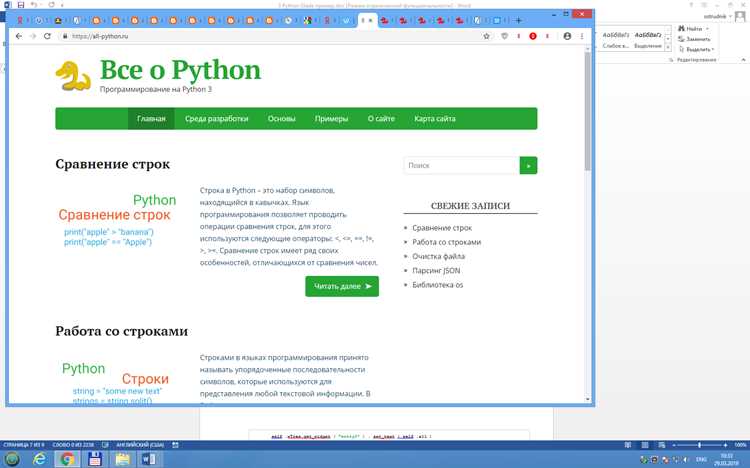Click 'Читать далее' button
Viewport: 750px width, 468px height.
342,286
